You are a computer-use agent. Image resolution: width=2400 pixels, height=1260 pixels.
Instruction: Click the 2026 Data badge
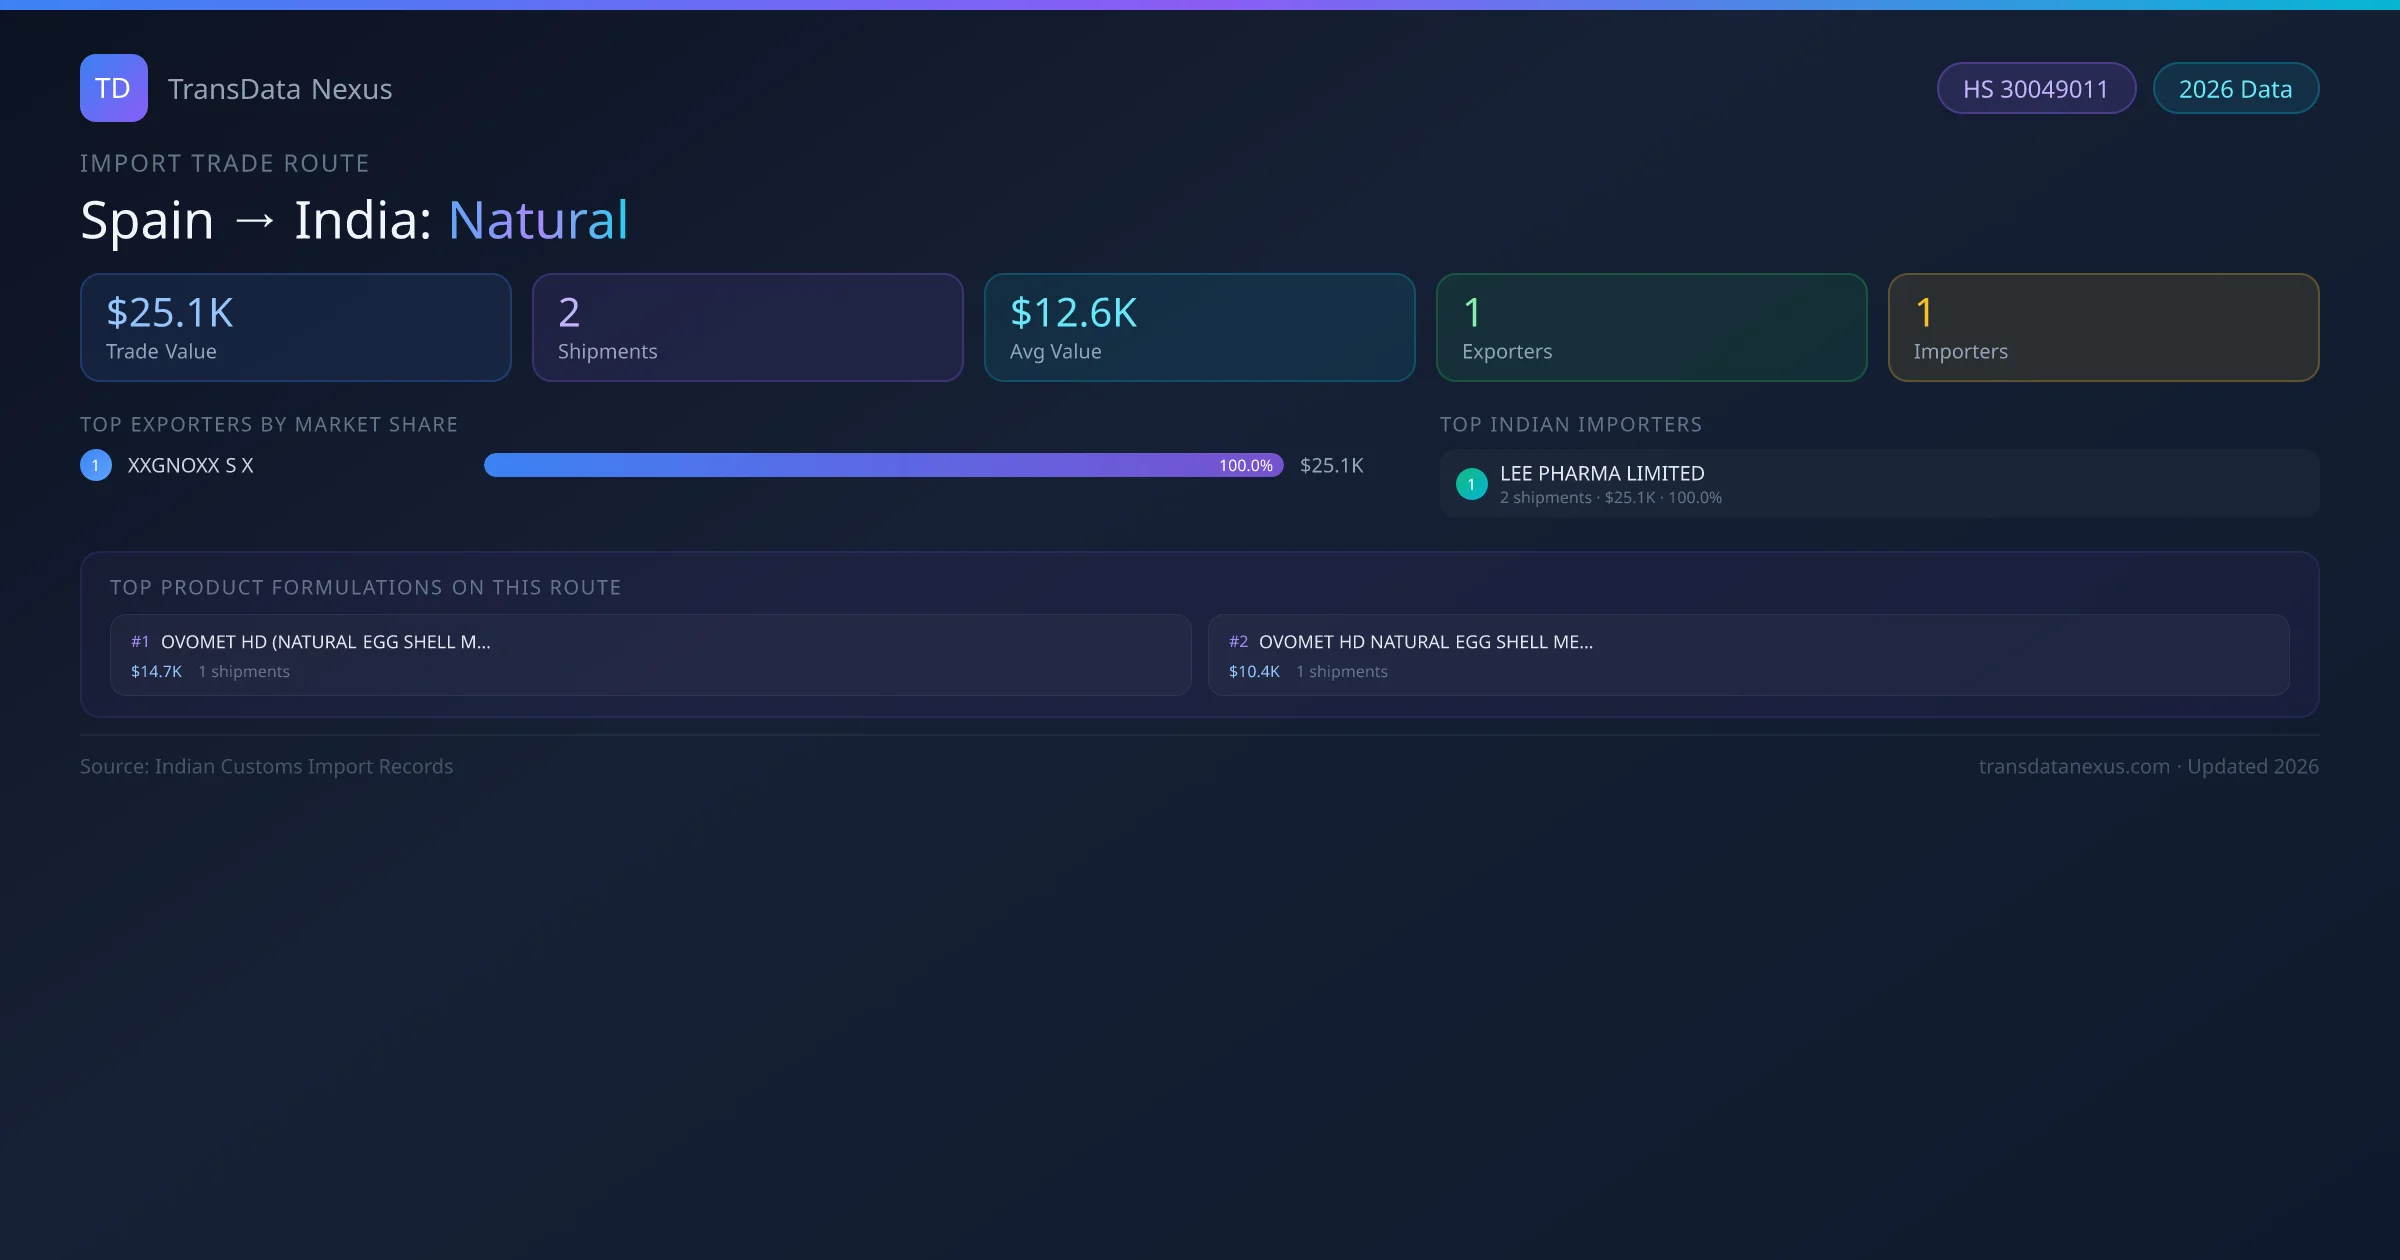coord(2235,89)
